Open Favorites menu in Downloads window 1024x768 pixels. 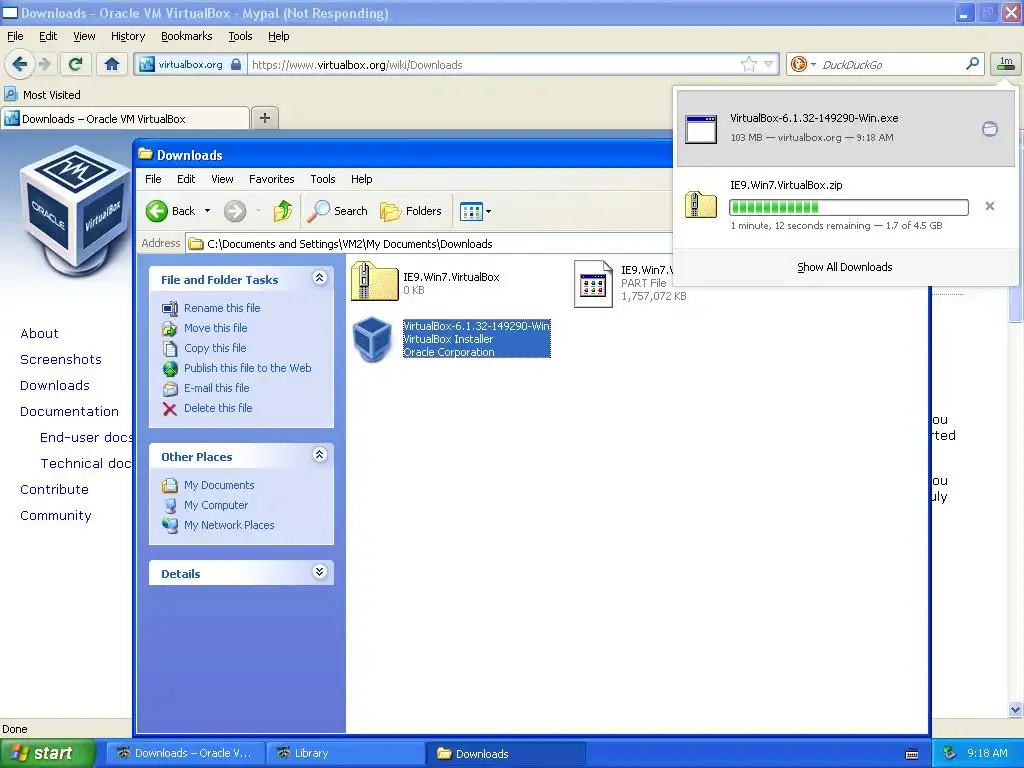point(271,179)
